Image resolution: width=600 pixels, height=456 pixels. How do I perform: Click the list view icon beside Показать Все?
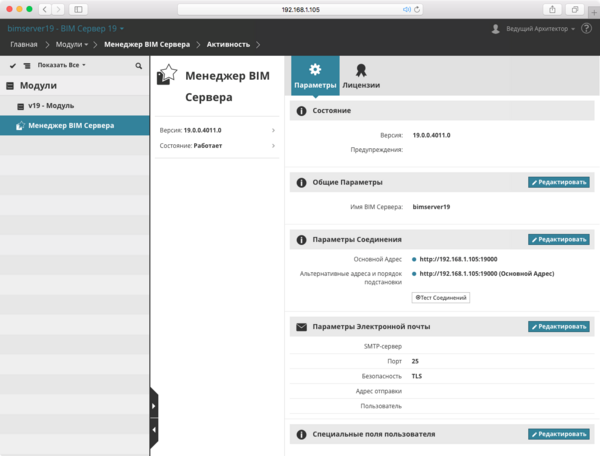click(x=27, y=66)
